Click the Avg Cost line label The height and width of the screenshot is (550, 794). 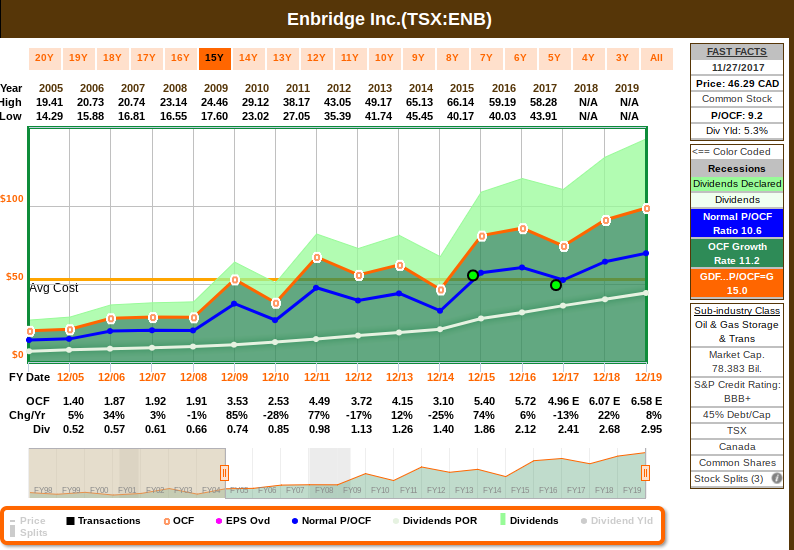pos(54,288)
